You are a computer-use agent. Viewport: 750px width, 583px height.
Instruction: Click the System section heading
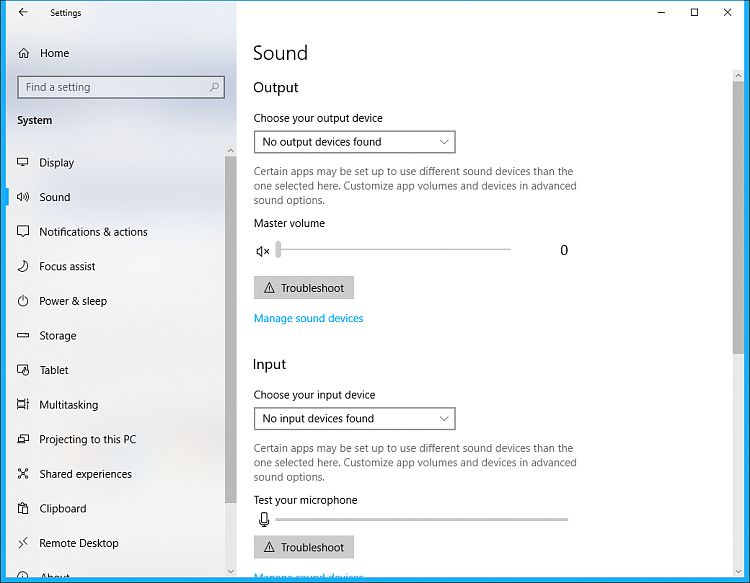tap(34, 121)
